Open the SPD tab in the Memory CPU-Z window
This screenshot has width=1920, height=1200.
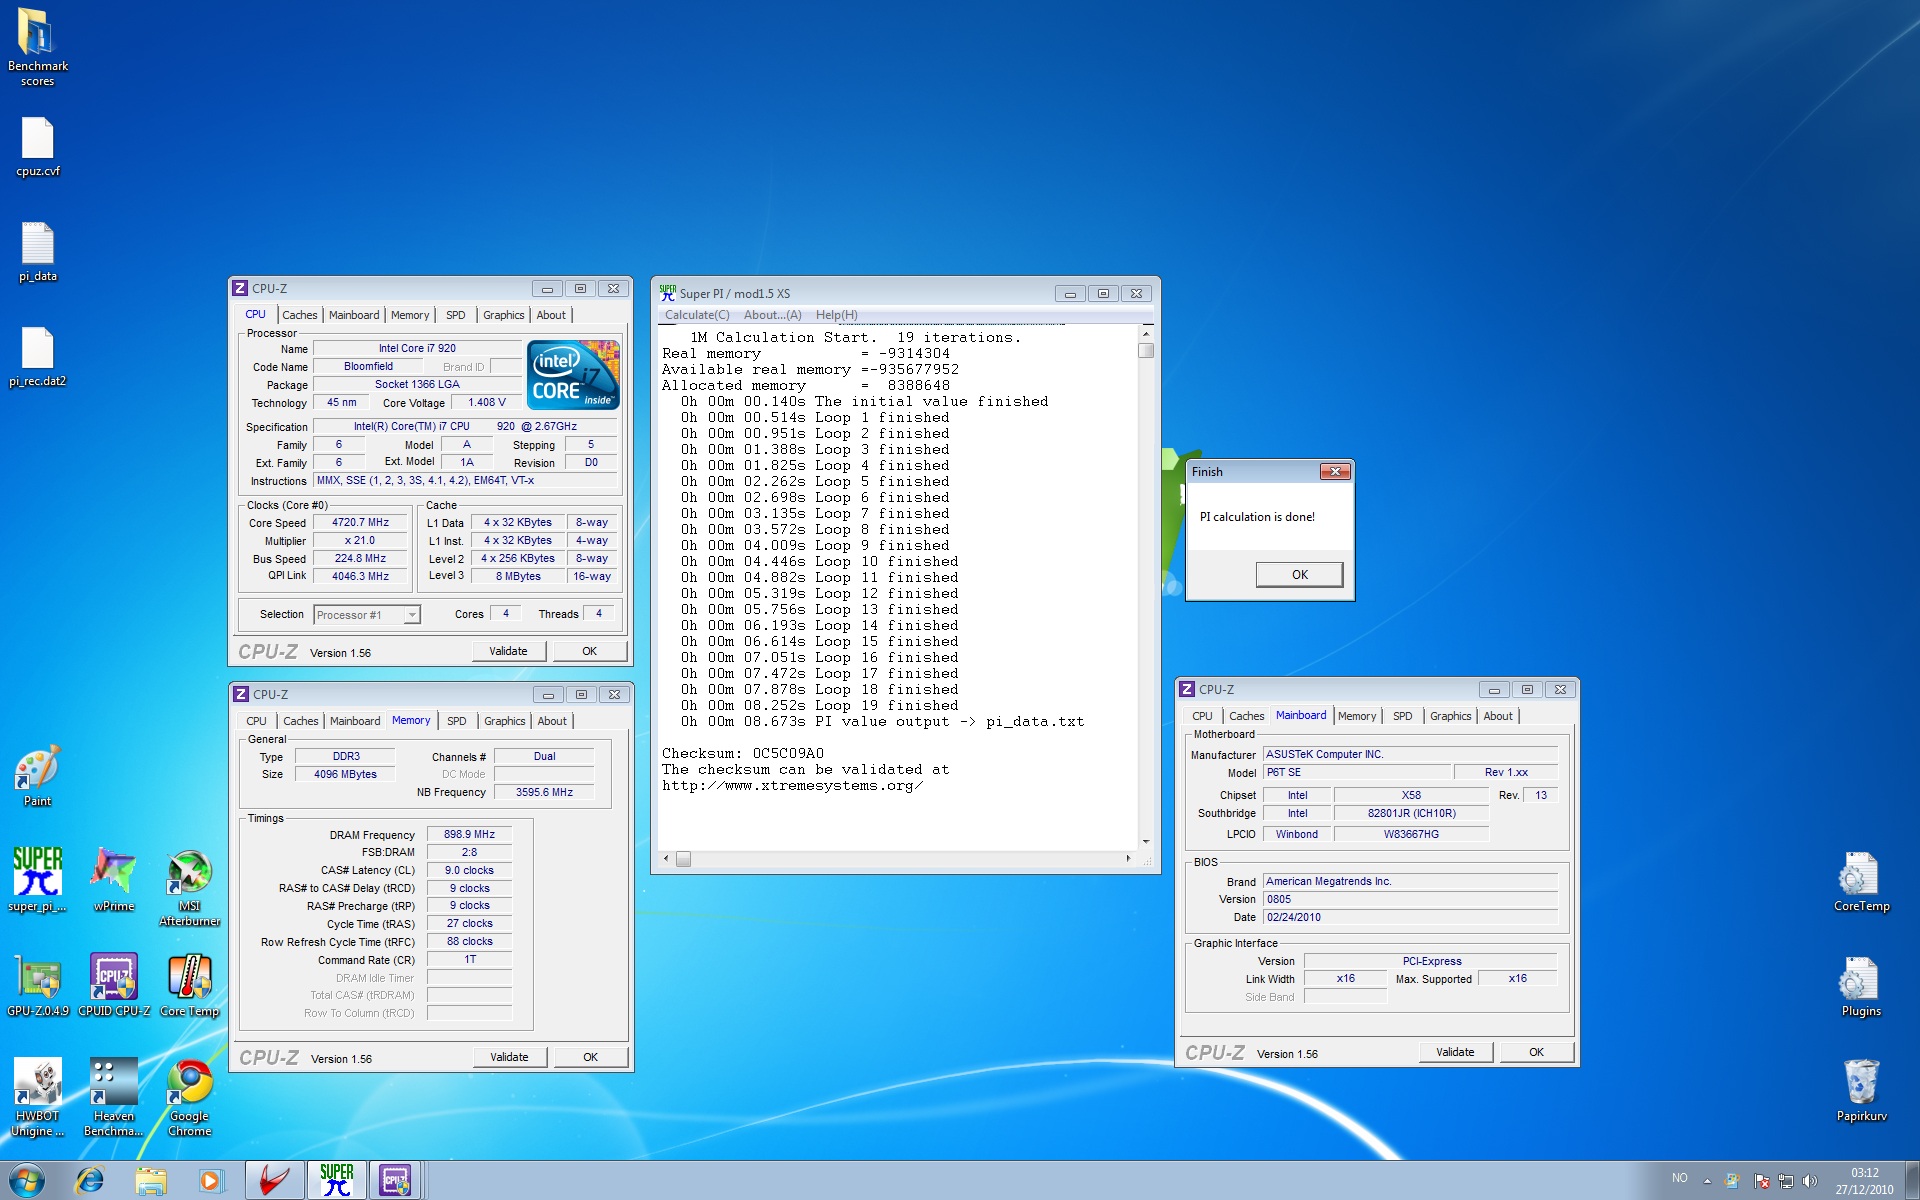pyautogui.click(x=457, y=721)
